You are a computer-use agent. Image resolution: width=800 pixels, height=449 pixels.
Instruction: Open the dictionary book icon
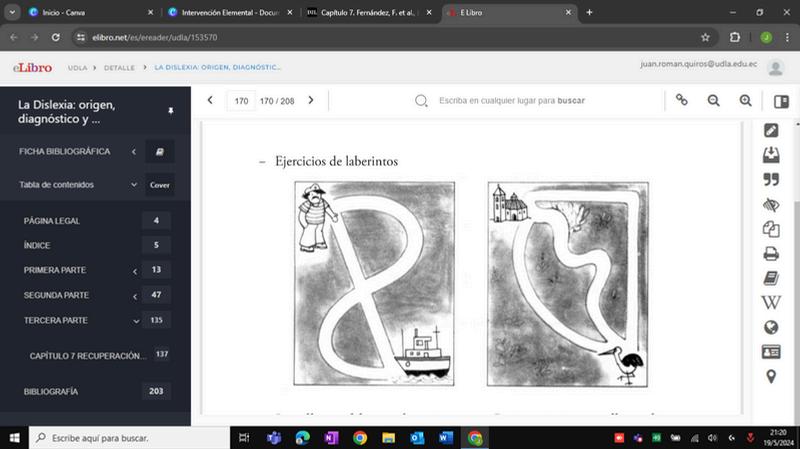point(771,278)
